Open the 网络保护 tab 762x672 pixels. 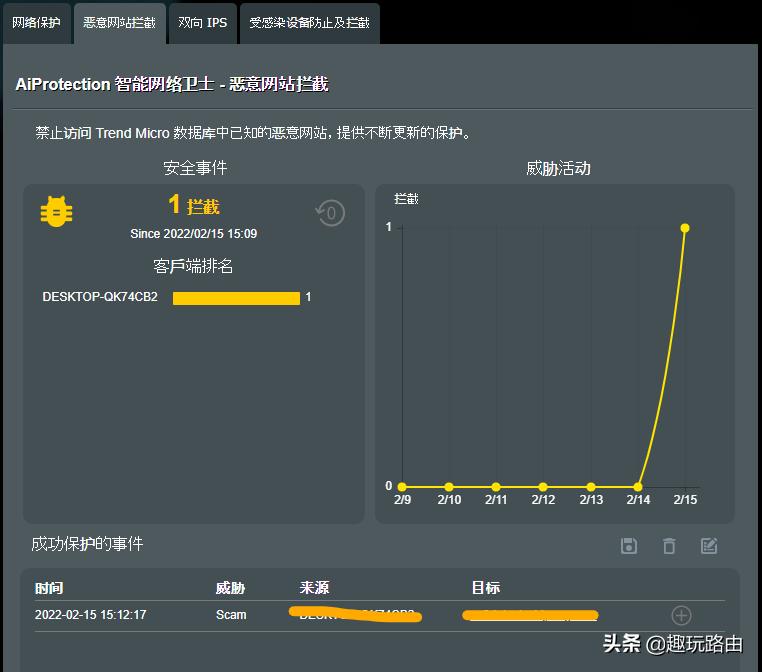[36, 23]
